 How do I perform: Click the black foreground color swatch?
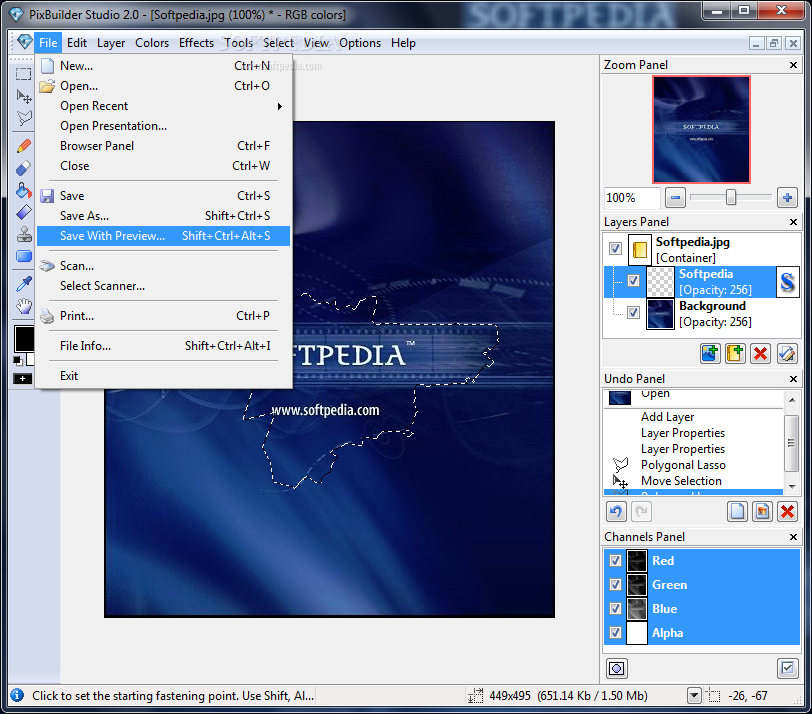click(x=23, y=339)
